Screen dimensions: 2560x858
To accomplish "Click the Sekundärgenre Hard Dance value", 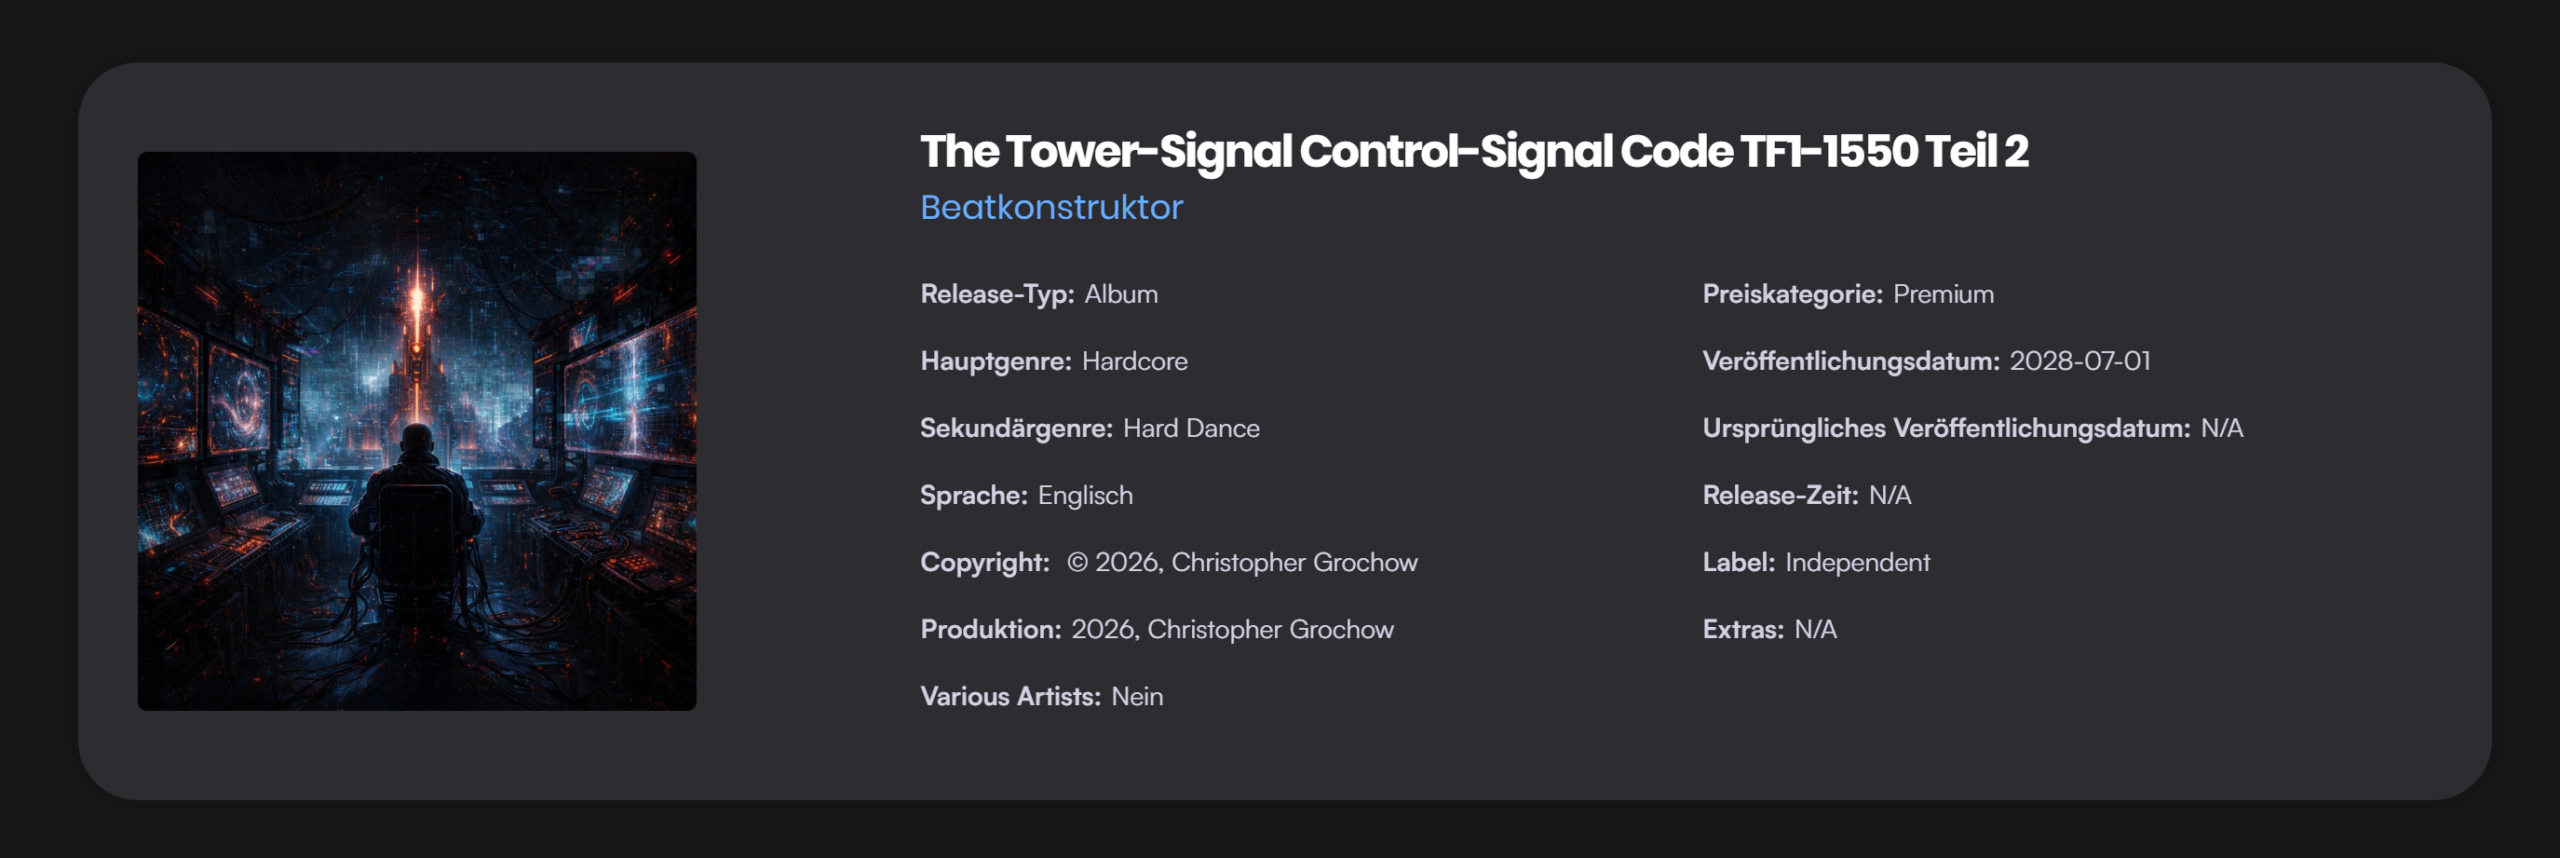I will tap(1191, 428).
